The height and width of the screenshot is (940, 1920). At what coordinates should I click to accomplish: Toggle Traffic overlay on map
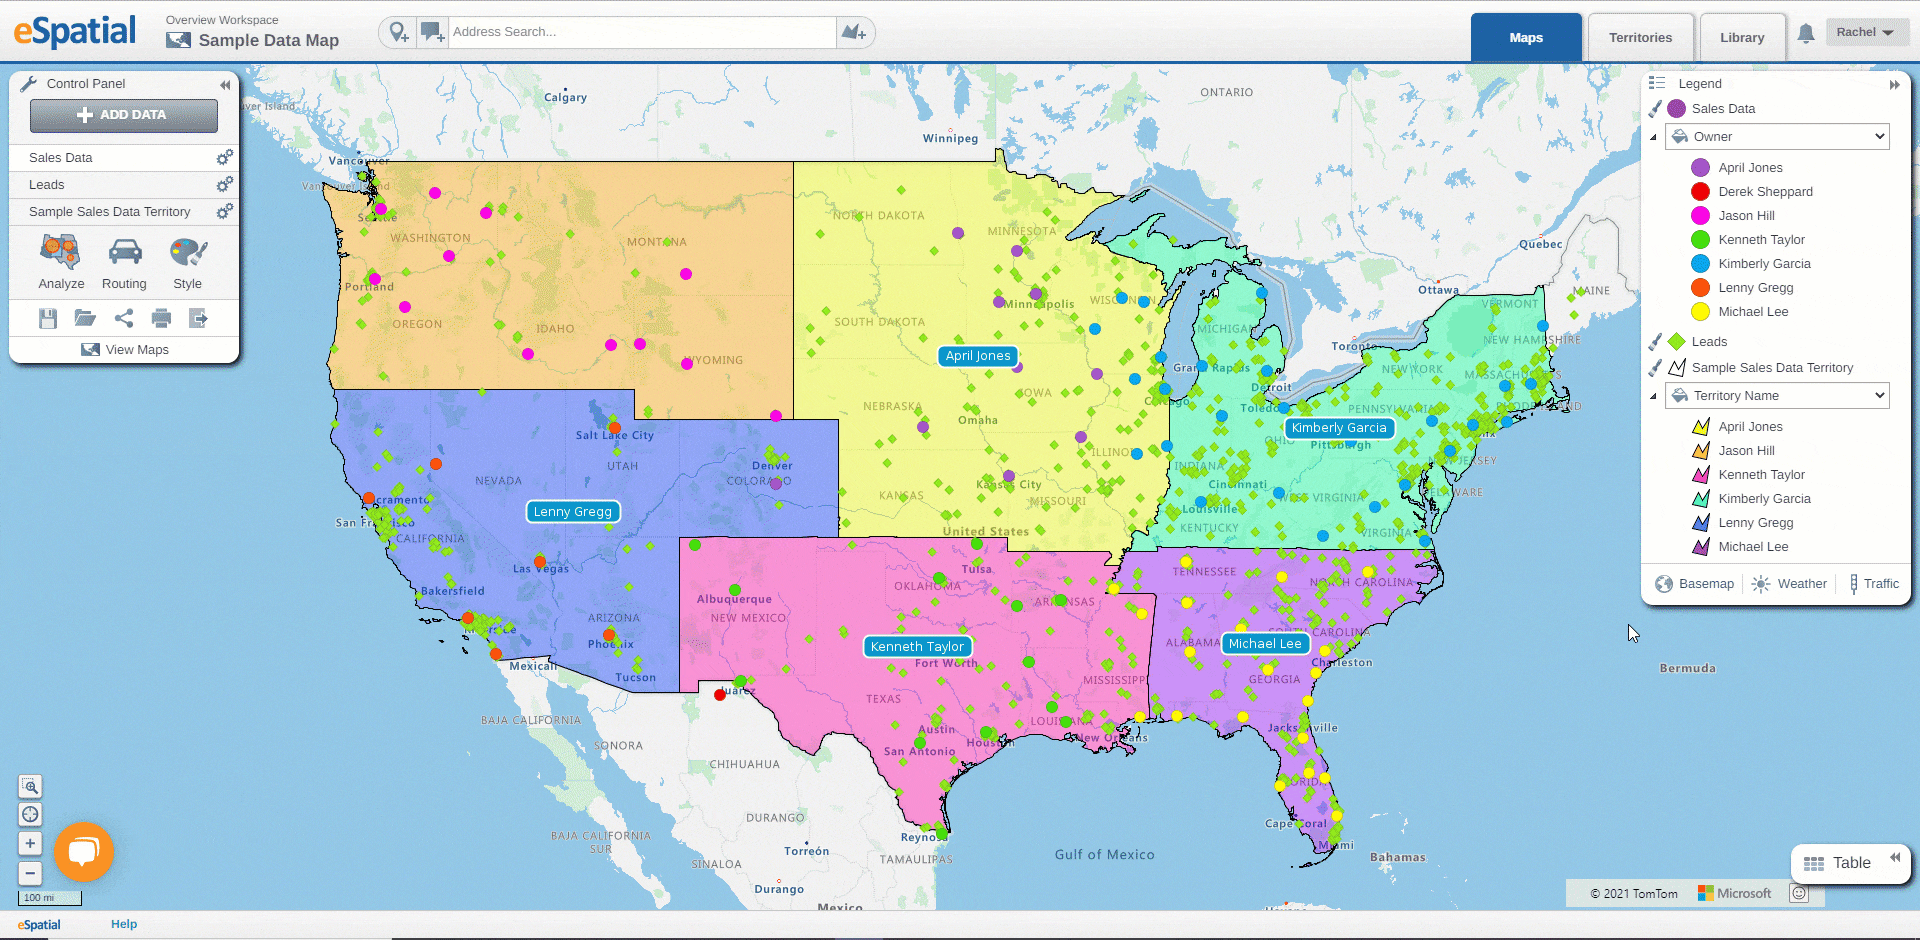(1873, 584)
